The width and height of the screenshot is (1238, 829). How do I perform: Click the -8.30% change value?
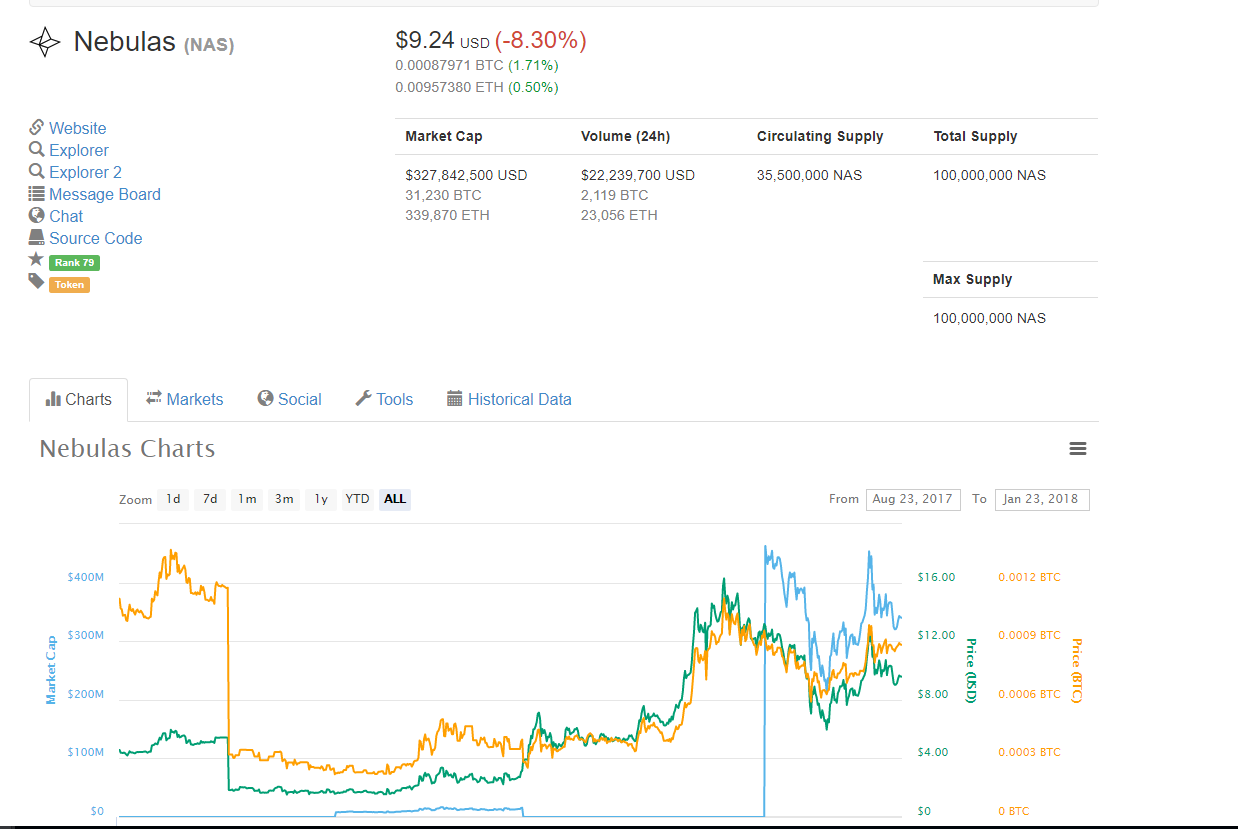pos(541,41)
